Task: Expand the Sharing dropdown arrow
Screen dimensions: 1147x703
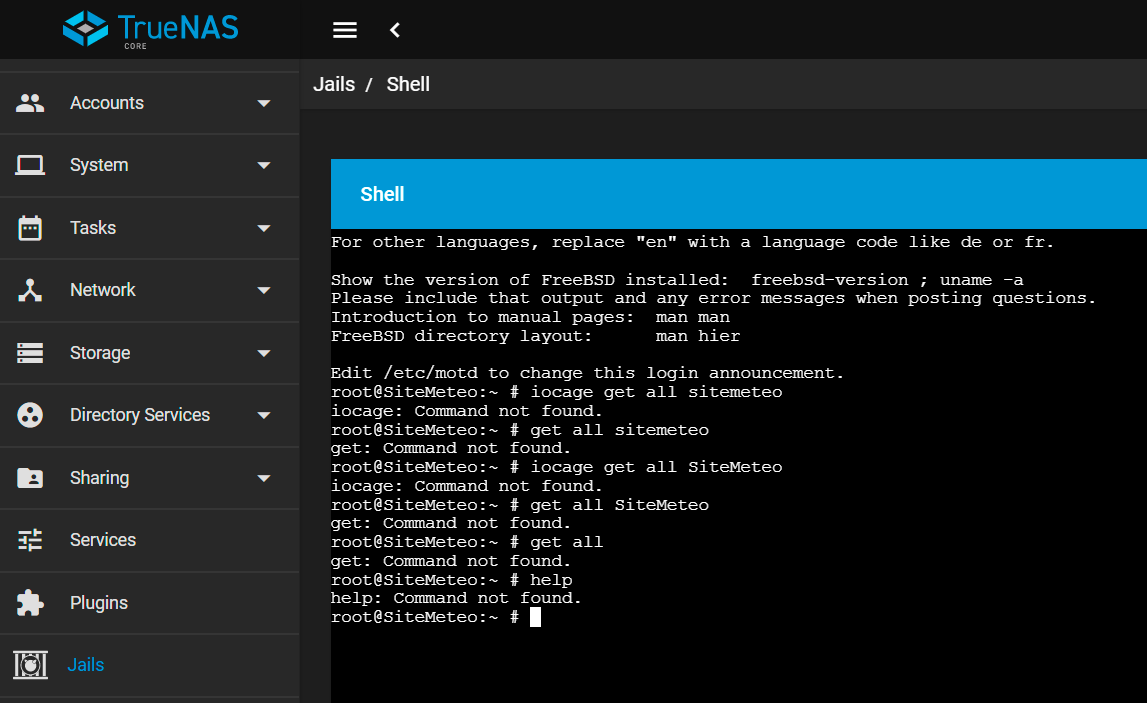Action: point(264,478)
